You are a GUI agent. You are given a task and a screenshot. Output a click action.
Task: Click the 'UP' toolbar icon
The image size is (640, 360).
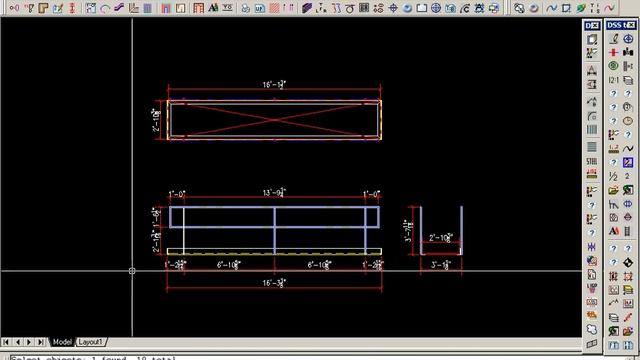pos(260,8)
